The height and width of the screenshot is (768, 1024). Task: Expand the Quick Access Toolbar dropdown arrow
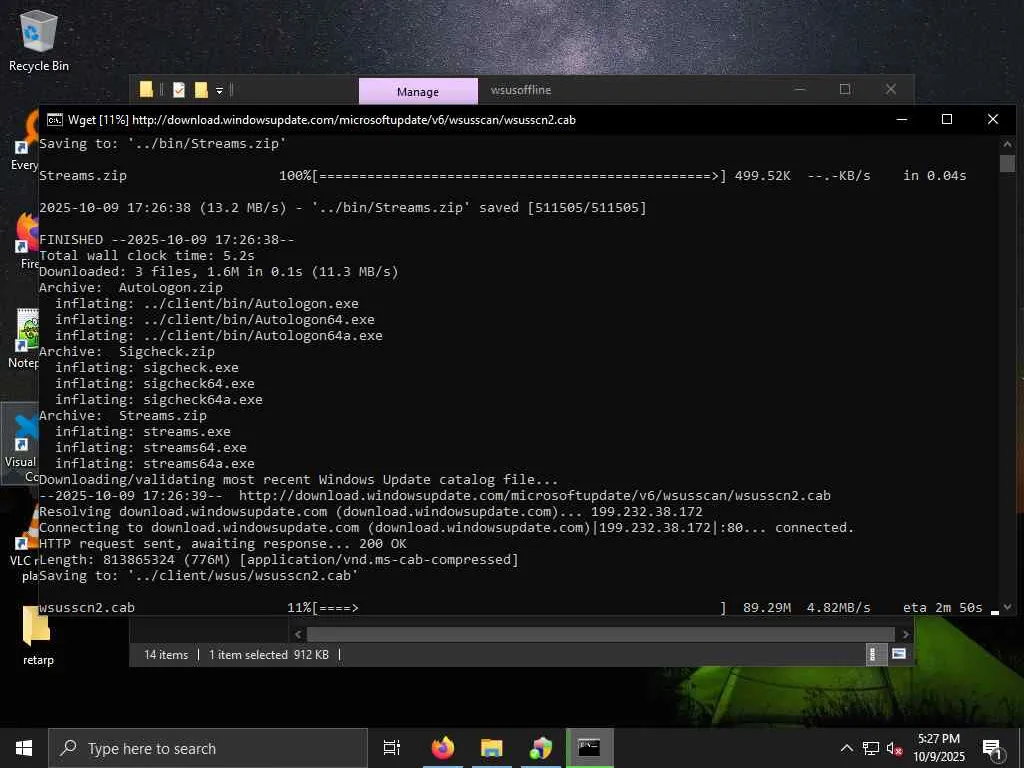219,90
